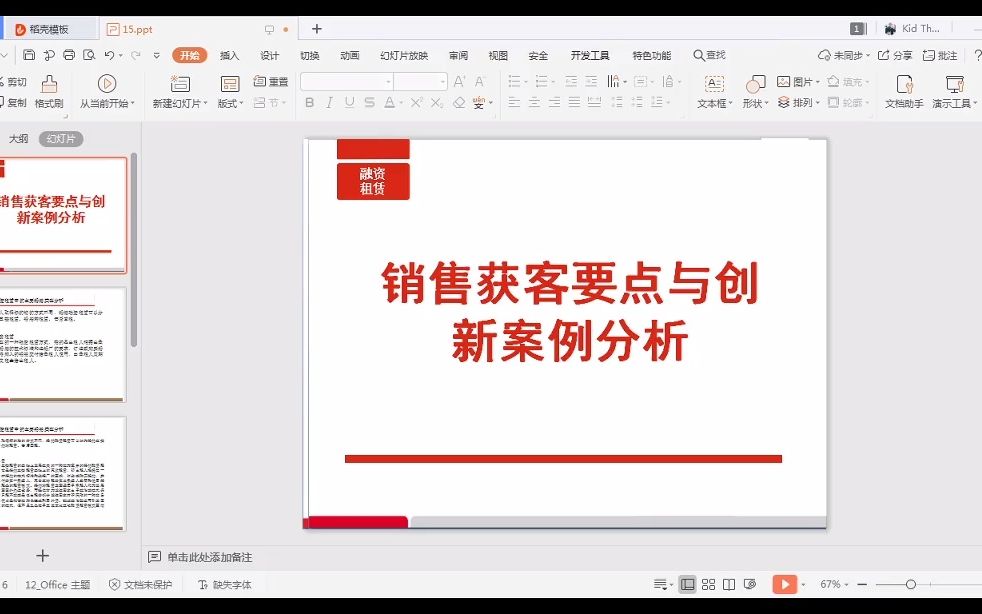Click the 分享 (Share) button
Viewport: 982px width, 614px height.
(x=894, y=55)
